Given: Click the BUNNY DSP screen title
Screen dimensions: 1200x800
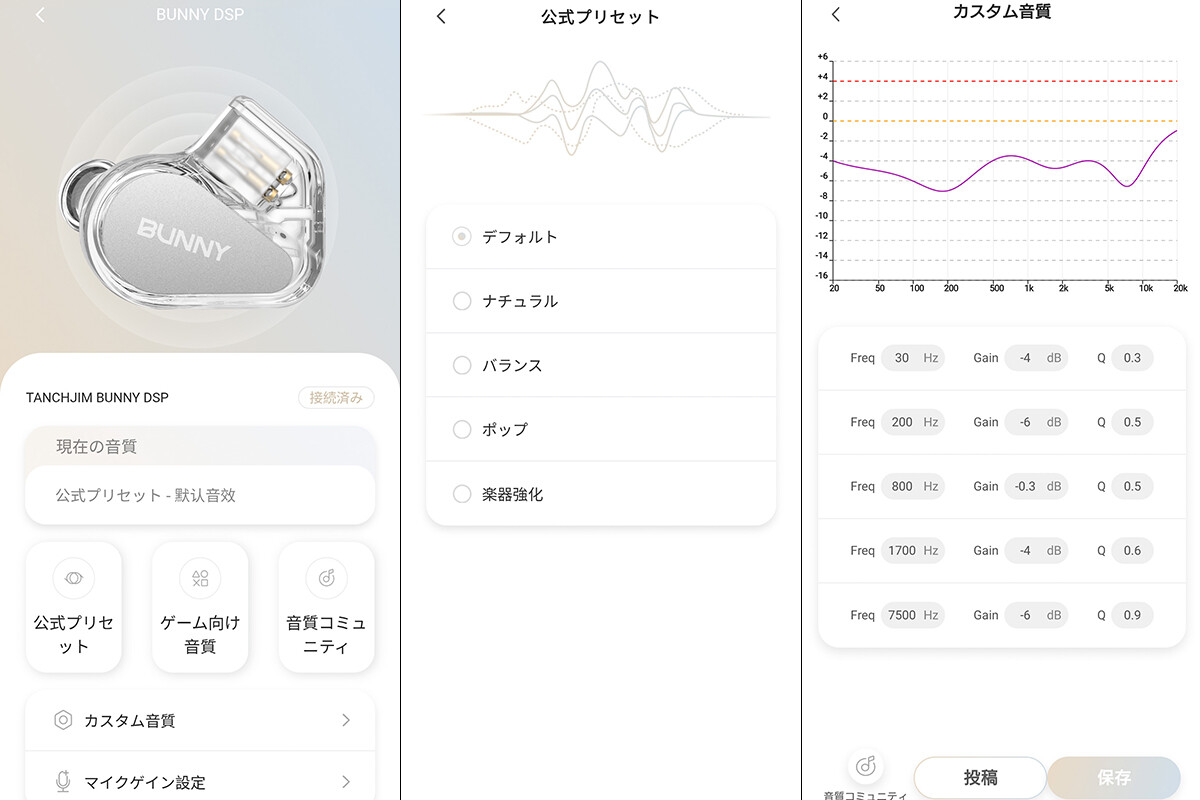Looking at the screenshot, I should pos(200,15).
